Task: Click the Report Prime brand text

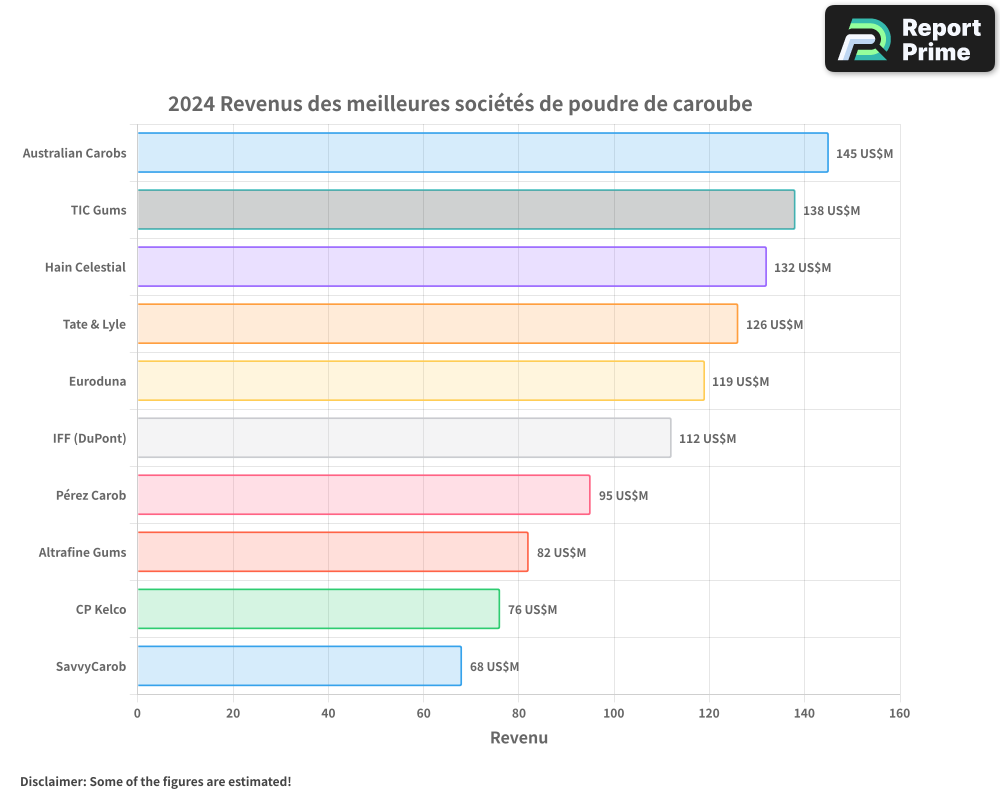Action: click(x=941, y=39)
